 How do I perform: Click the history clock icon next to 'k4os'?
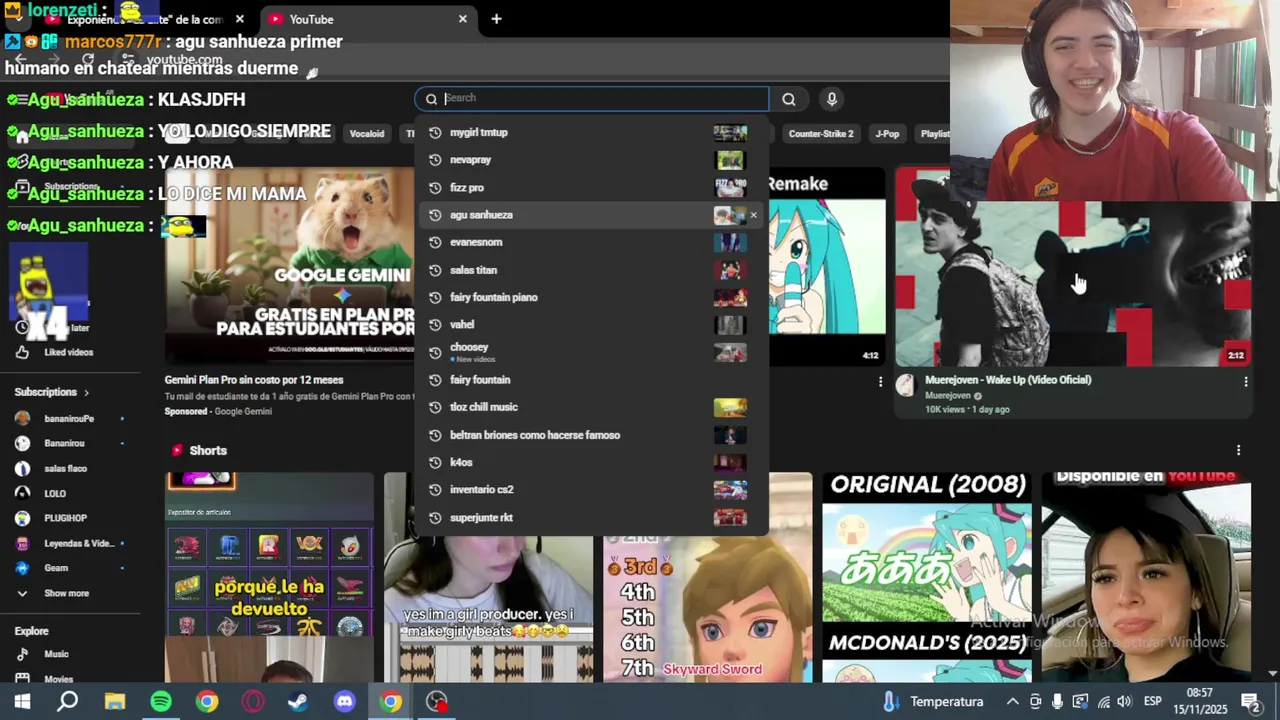pos(435,462)
